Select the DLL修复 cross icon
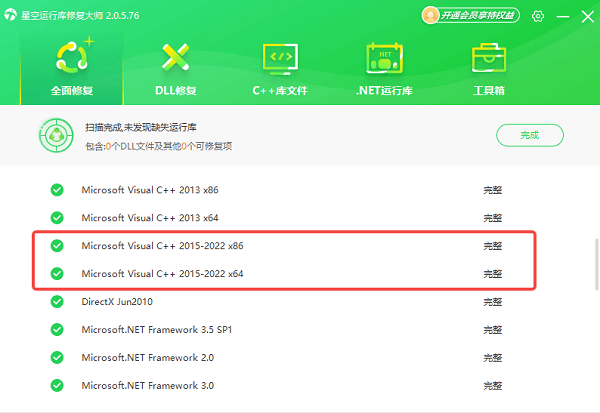The width and height of the screenshot is (600, 413). 176,57
